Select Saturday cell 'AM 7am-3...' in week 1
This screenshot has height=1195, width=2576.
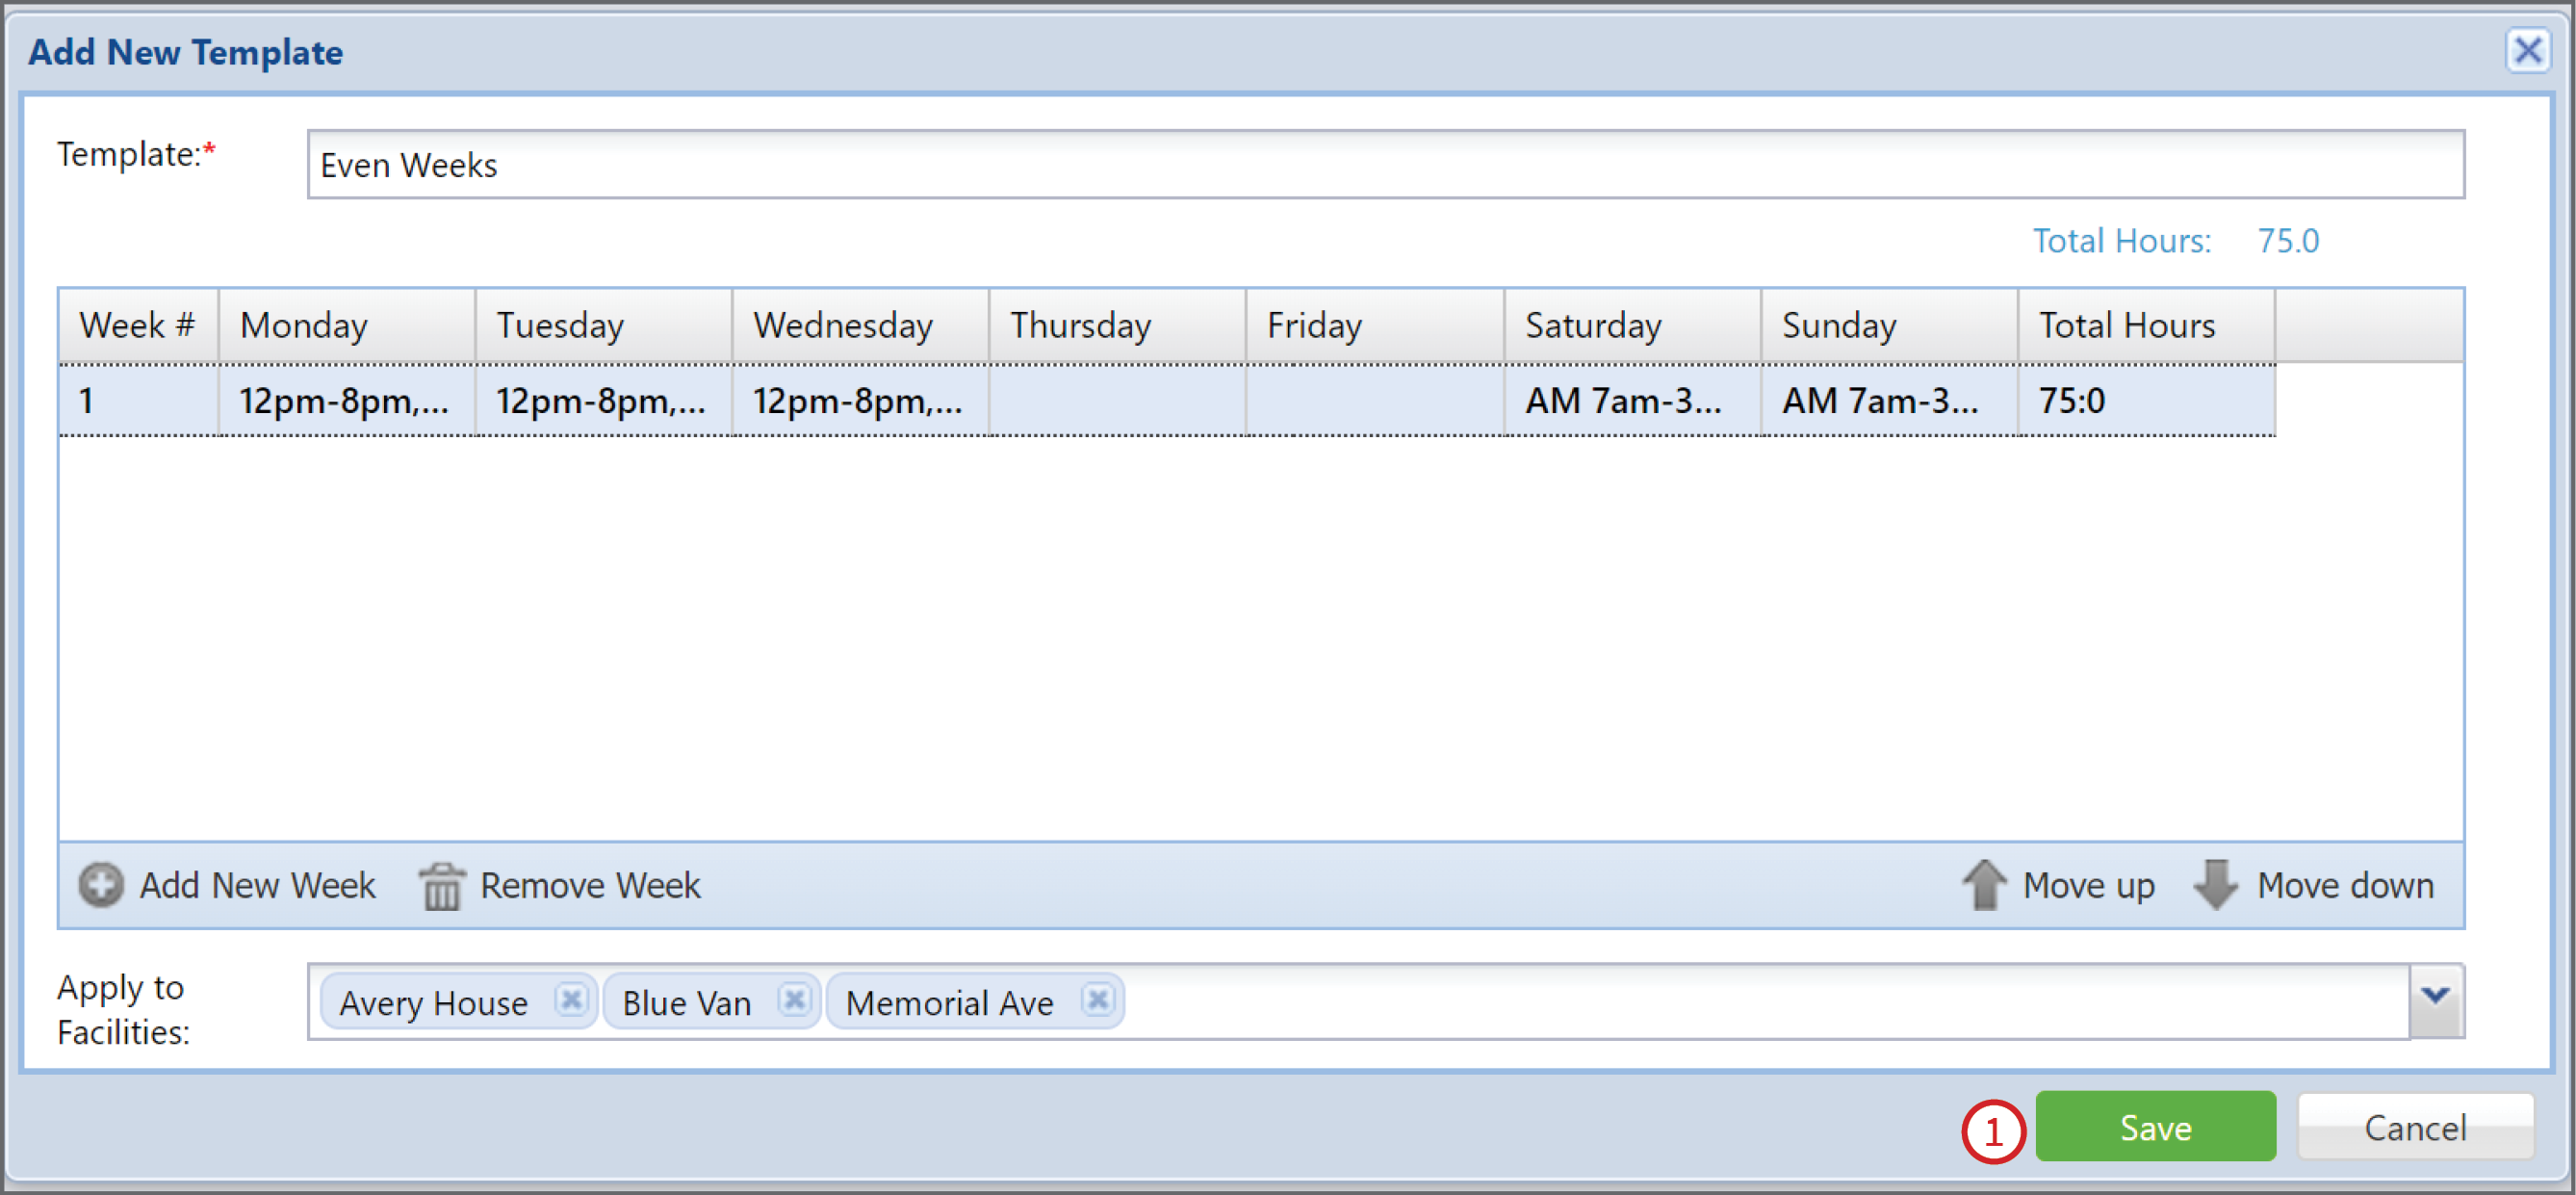(1632, 400)
